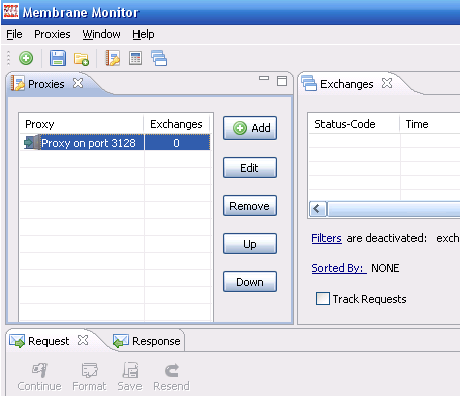Open the Help menu
This screenshot has height=396, width=460.
143,34
